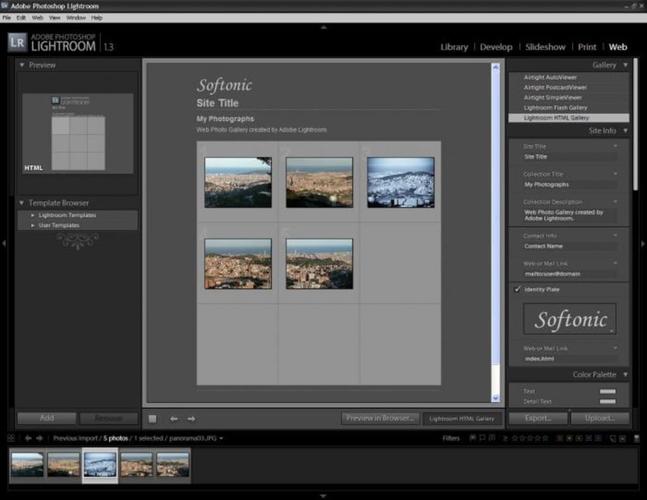Image resolution: width=647 pixels, height=500 pixels.
Task: Open the Collection Title presets dropdown
Action: [x=615, y=174]
